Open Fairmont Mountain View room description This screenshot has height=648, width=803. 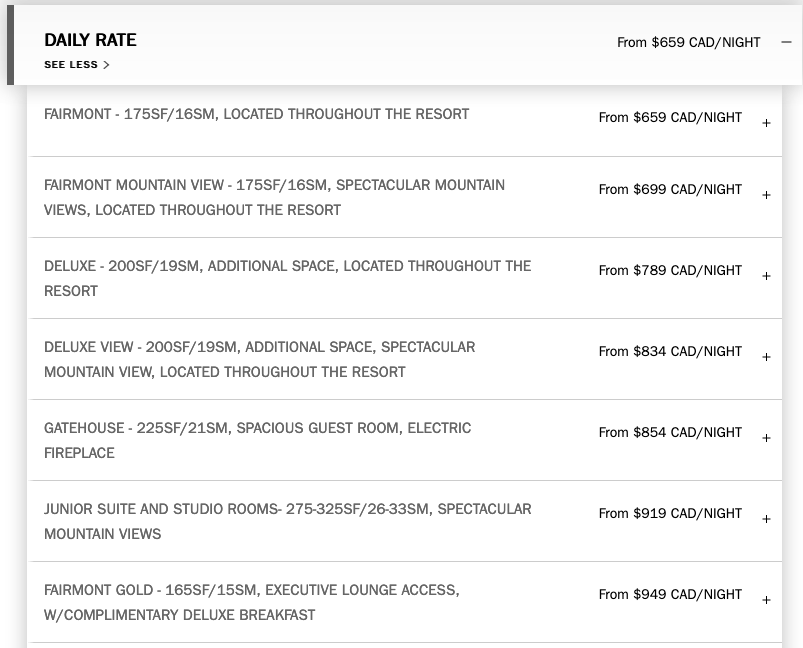pos(274,197)
